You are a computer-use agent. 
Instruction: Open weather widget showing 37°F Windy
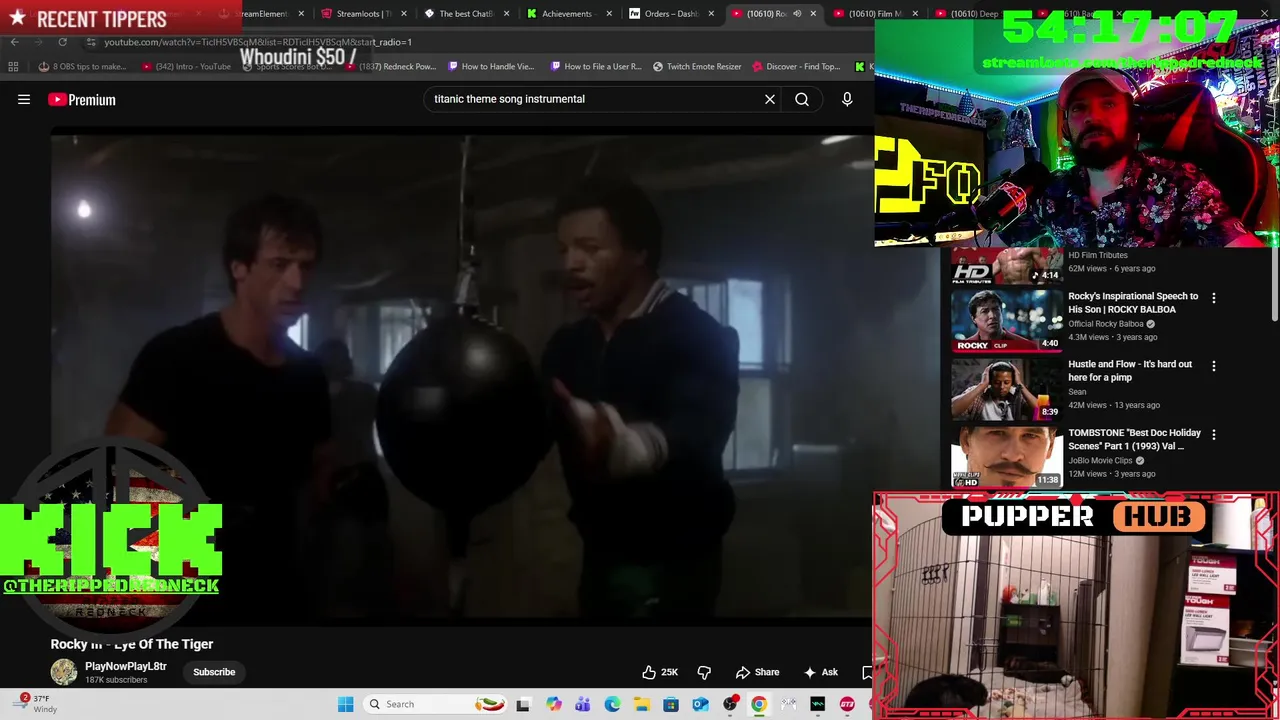coord(35,704)
